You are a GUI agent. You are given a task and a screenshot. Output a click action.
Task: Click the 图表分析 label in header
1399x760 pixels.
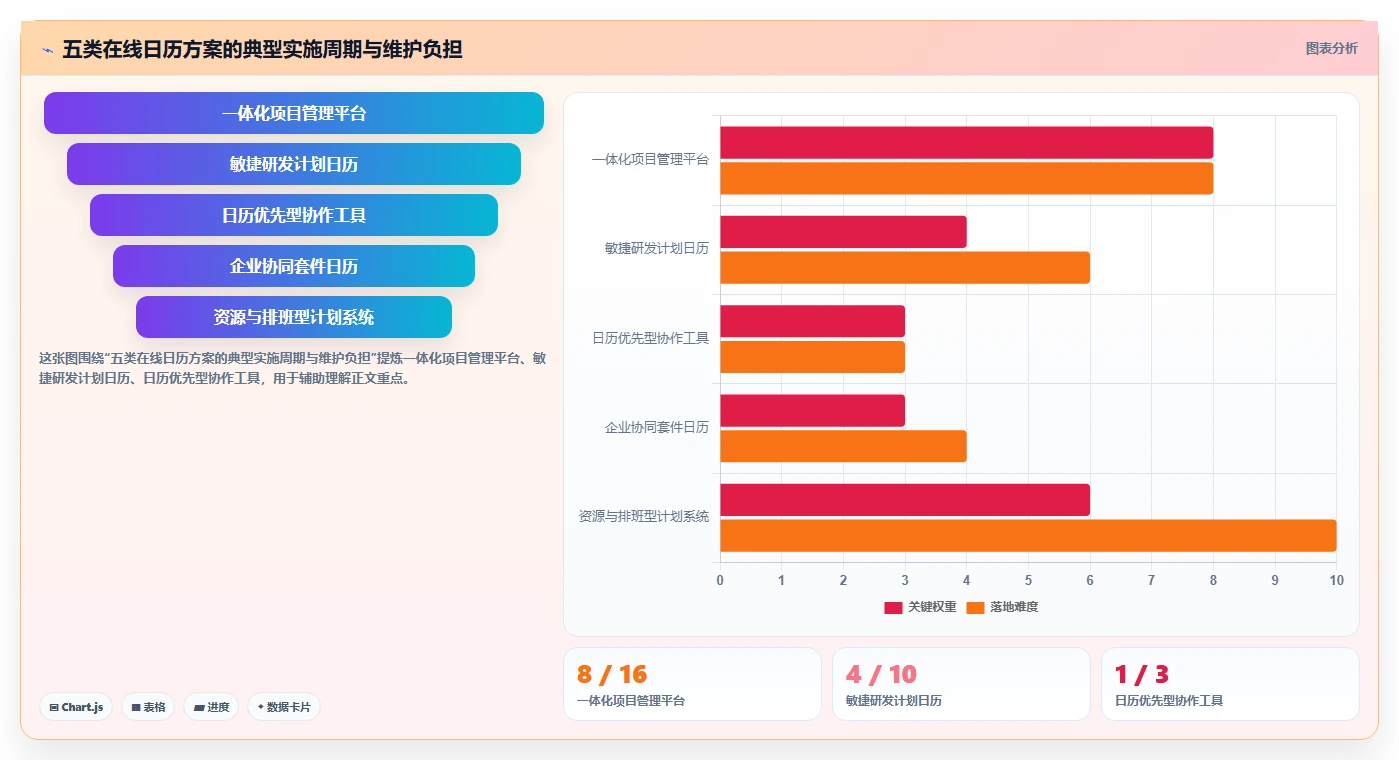tap(1331, 48)
